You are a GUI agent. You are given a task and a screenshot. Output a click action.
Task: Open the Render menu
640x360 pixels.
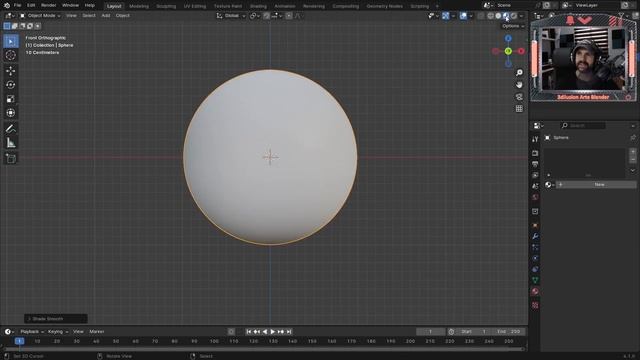pyautogui.click(x=49, y=5)
